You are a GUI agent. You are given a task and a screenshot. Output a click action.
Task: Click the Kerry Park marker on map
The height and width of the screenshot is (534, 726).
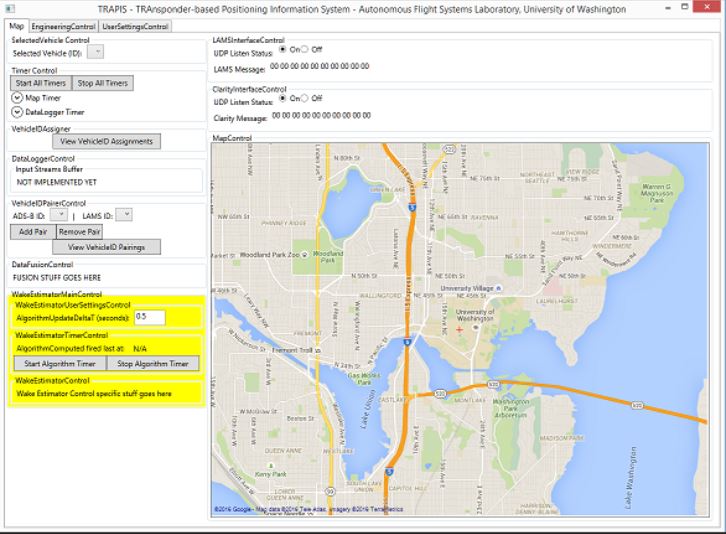[x=271, y=466]
